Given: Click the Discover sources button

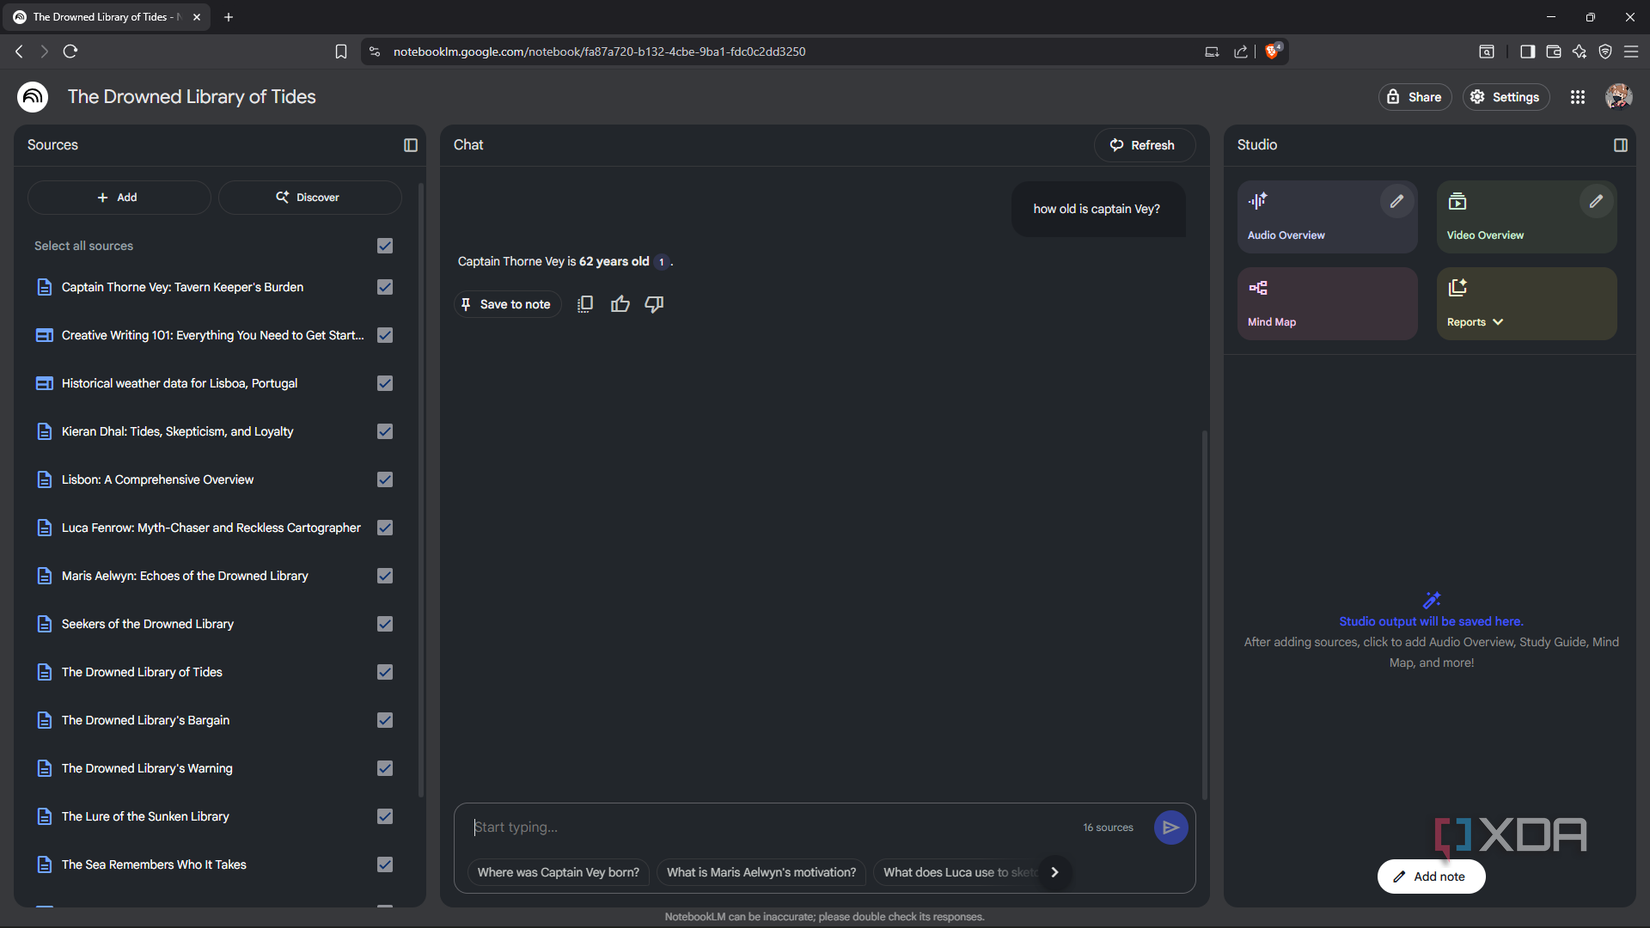Looking at the screenshot, I should coord(309,197).
